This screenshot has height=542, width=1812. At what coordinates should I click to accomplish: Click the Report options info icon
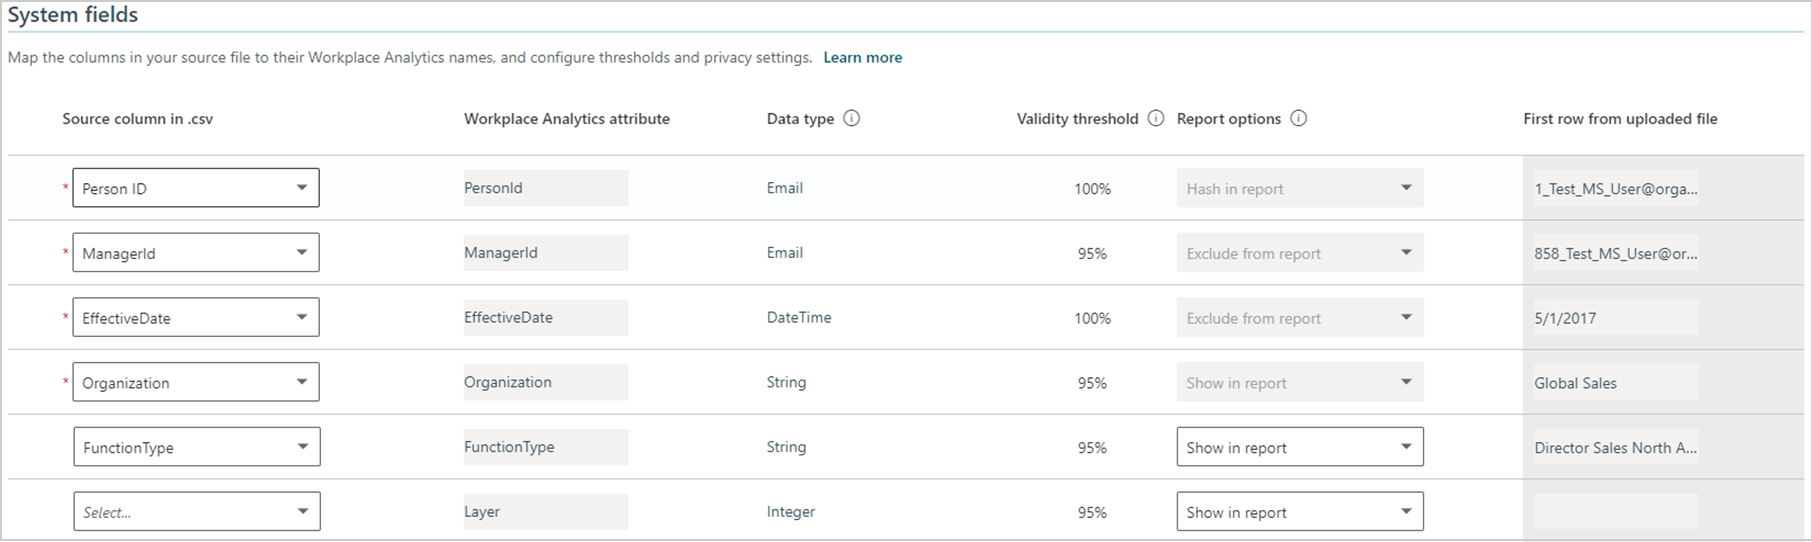click(1298, 118)
